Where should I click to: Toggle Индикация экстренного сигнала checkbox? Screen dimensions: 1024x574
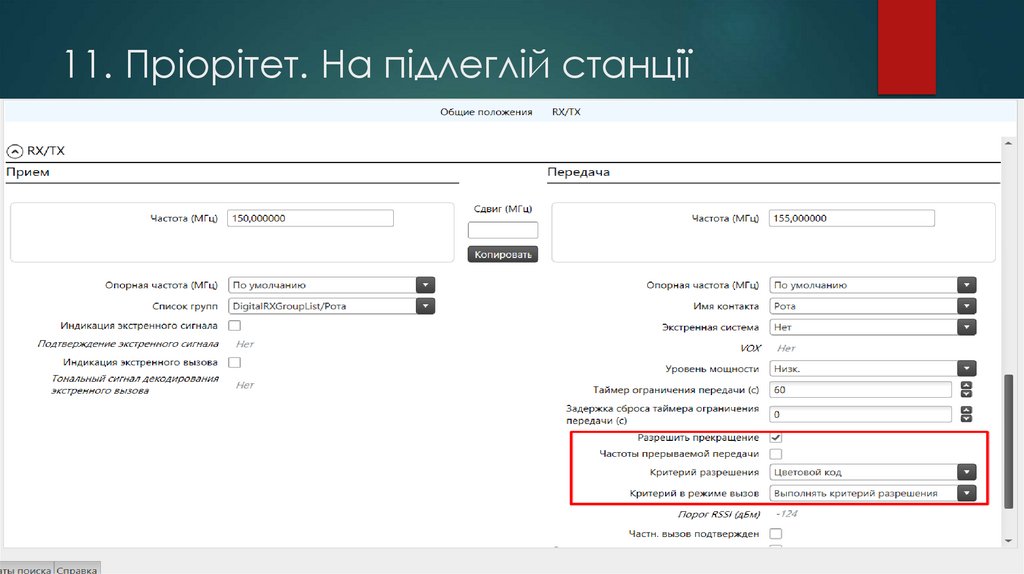pos(234,325)
